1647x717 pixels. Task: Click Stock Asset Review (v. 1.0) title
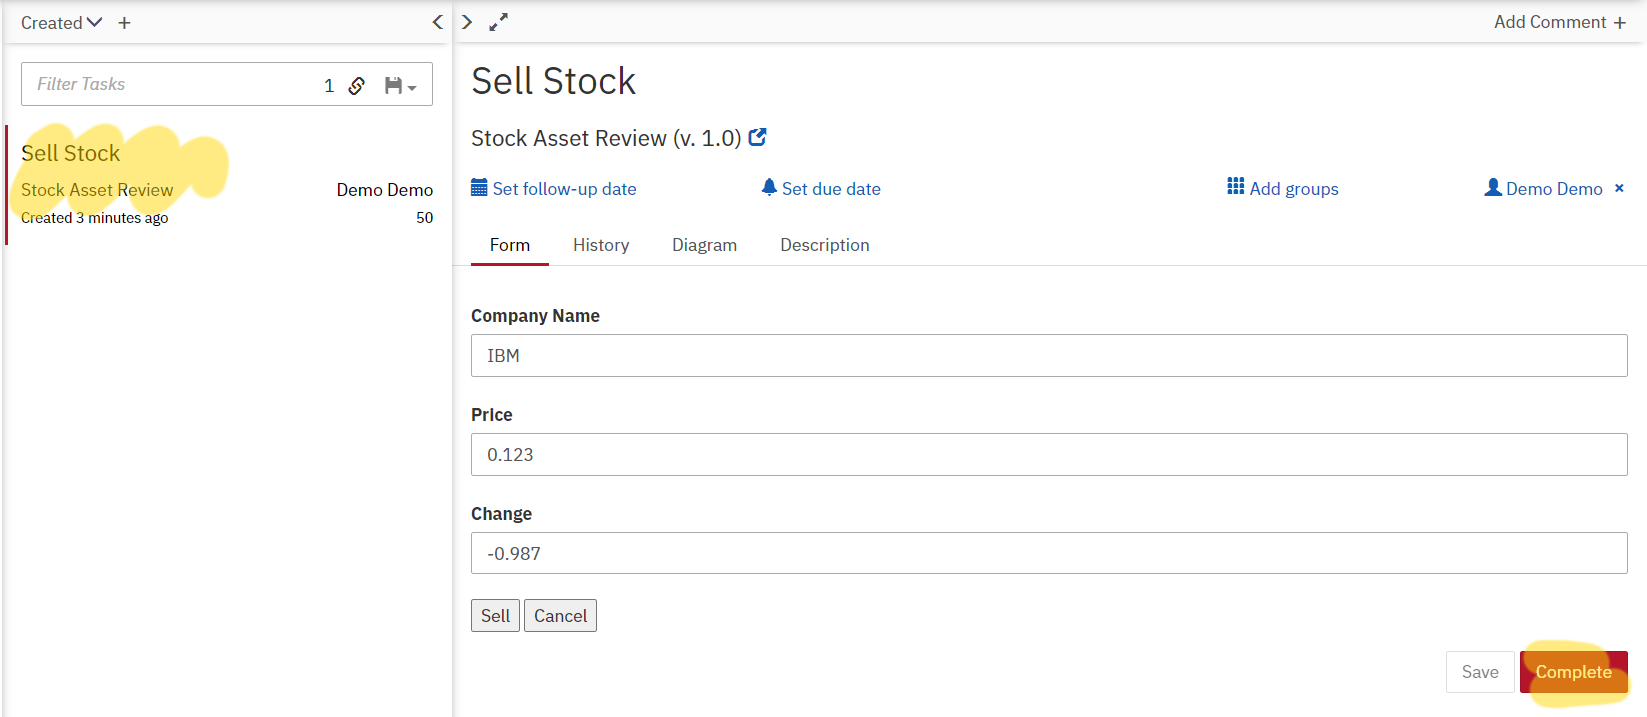coord(606,138)
